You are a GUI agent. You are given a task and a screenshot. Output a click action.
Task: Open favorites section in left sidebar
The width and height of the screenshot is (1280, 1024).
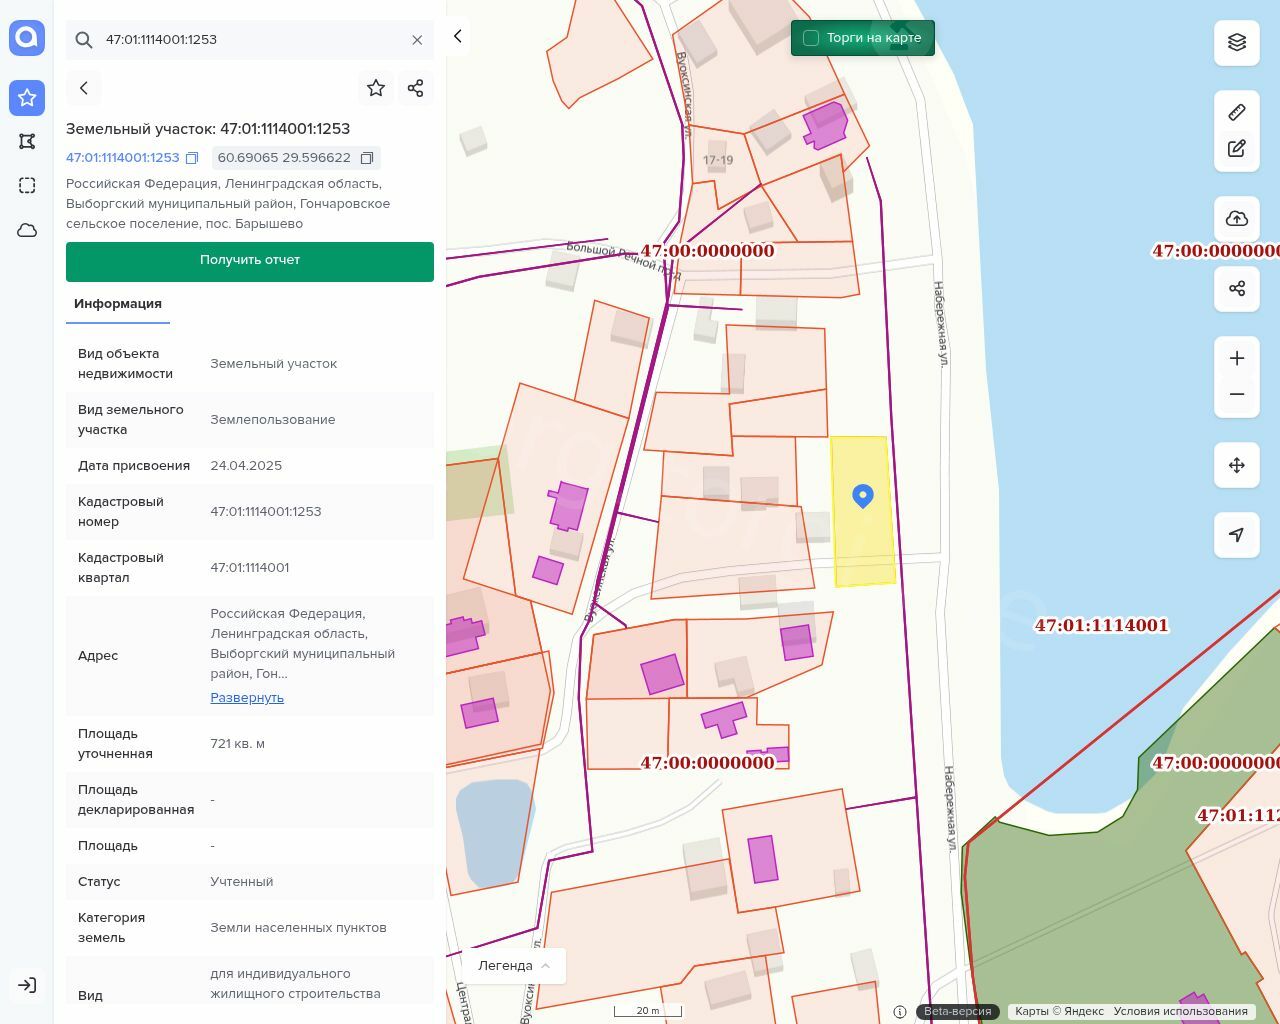coord(27,98)
